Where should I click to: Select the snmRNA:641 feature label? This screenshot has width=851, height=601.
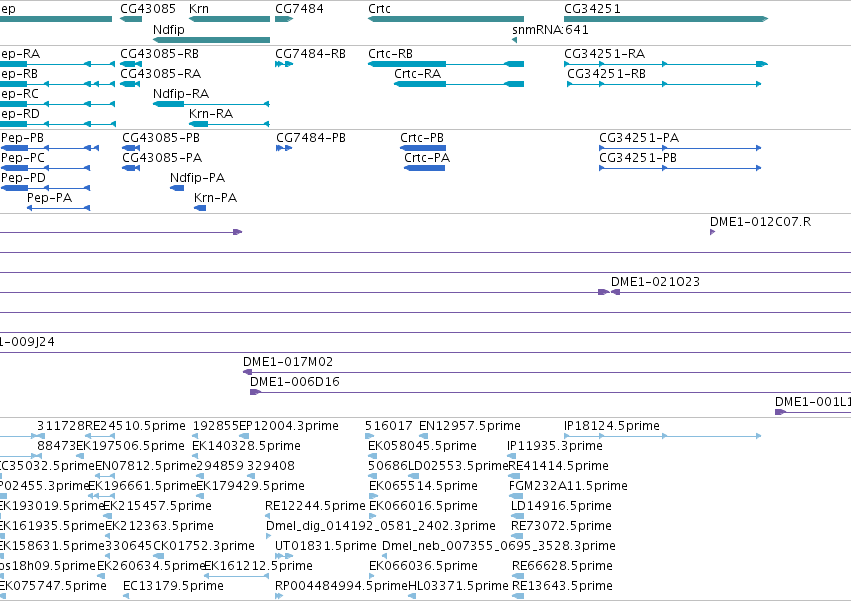550,29
